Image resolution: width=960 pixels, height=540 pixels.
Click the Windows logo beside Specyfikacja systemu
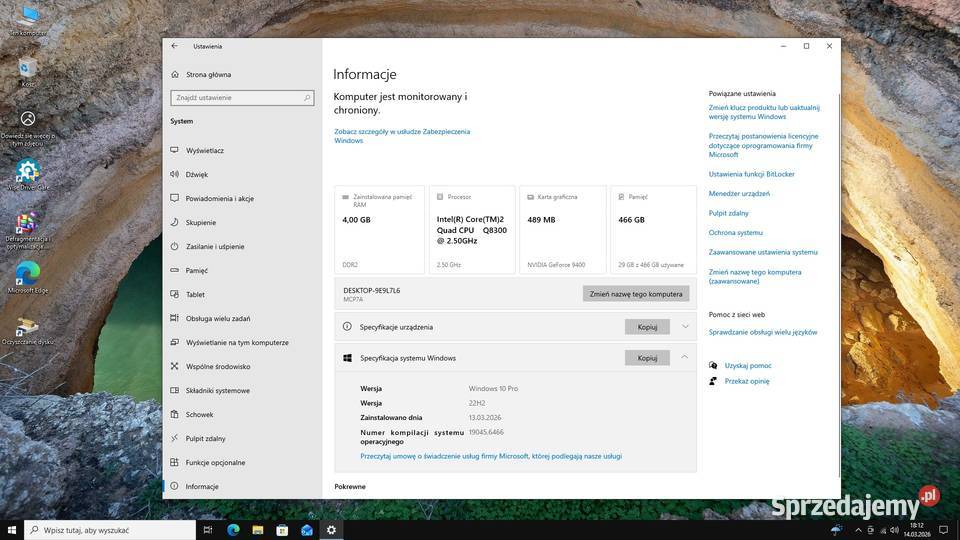pos(347,358)
